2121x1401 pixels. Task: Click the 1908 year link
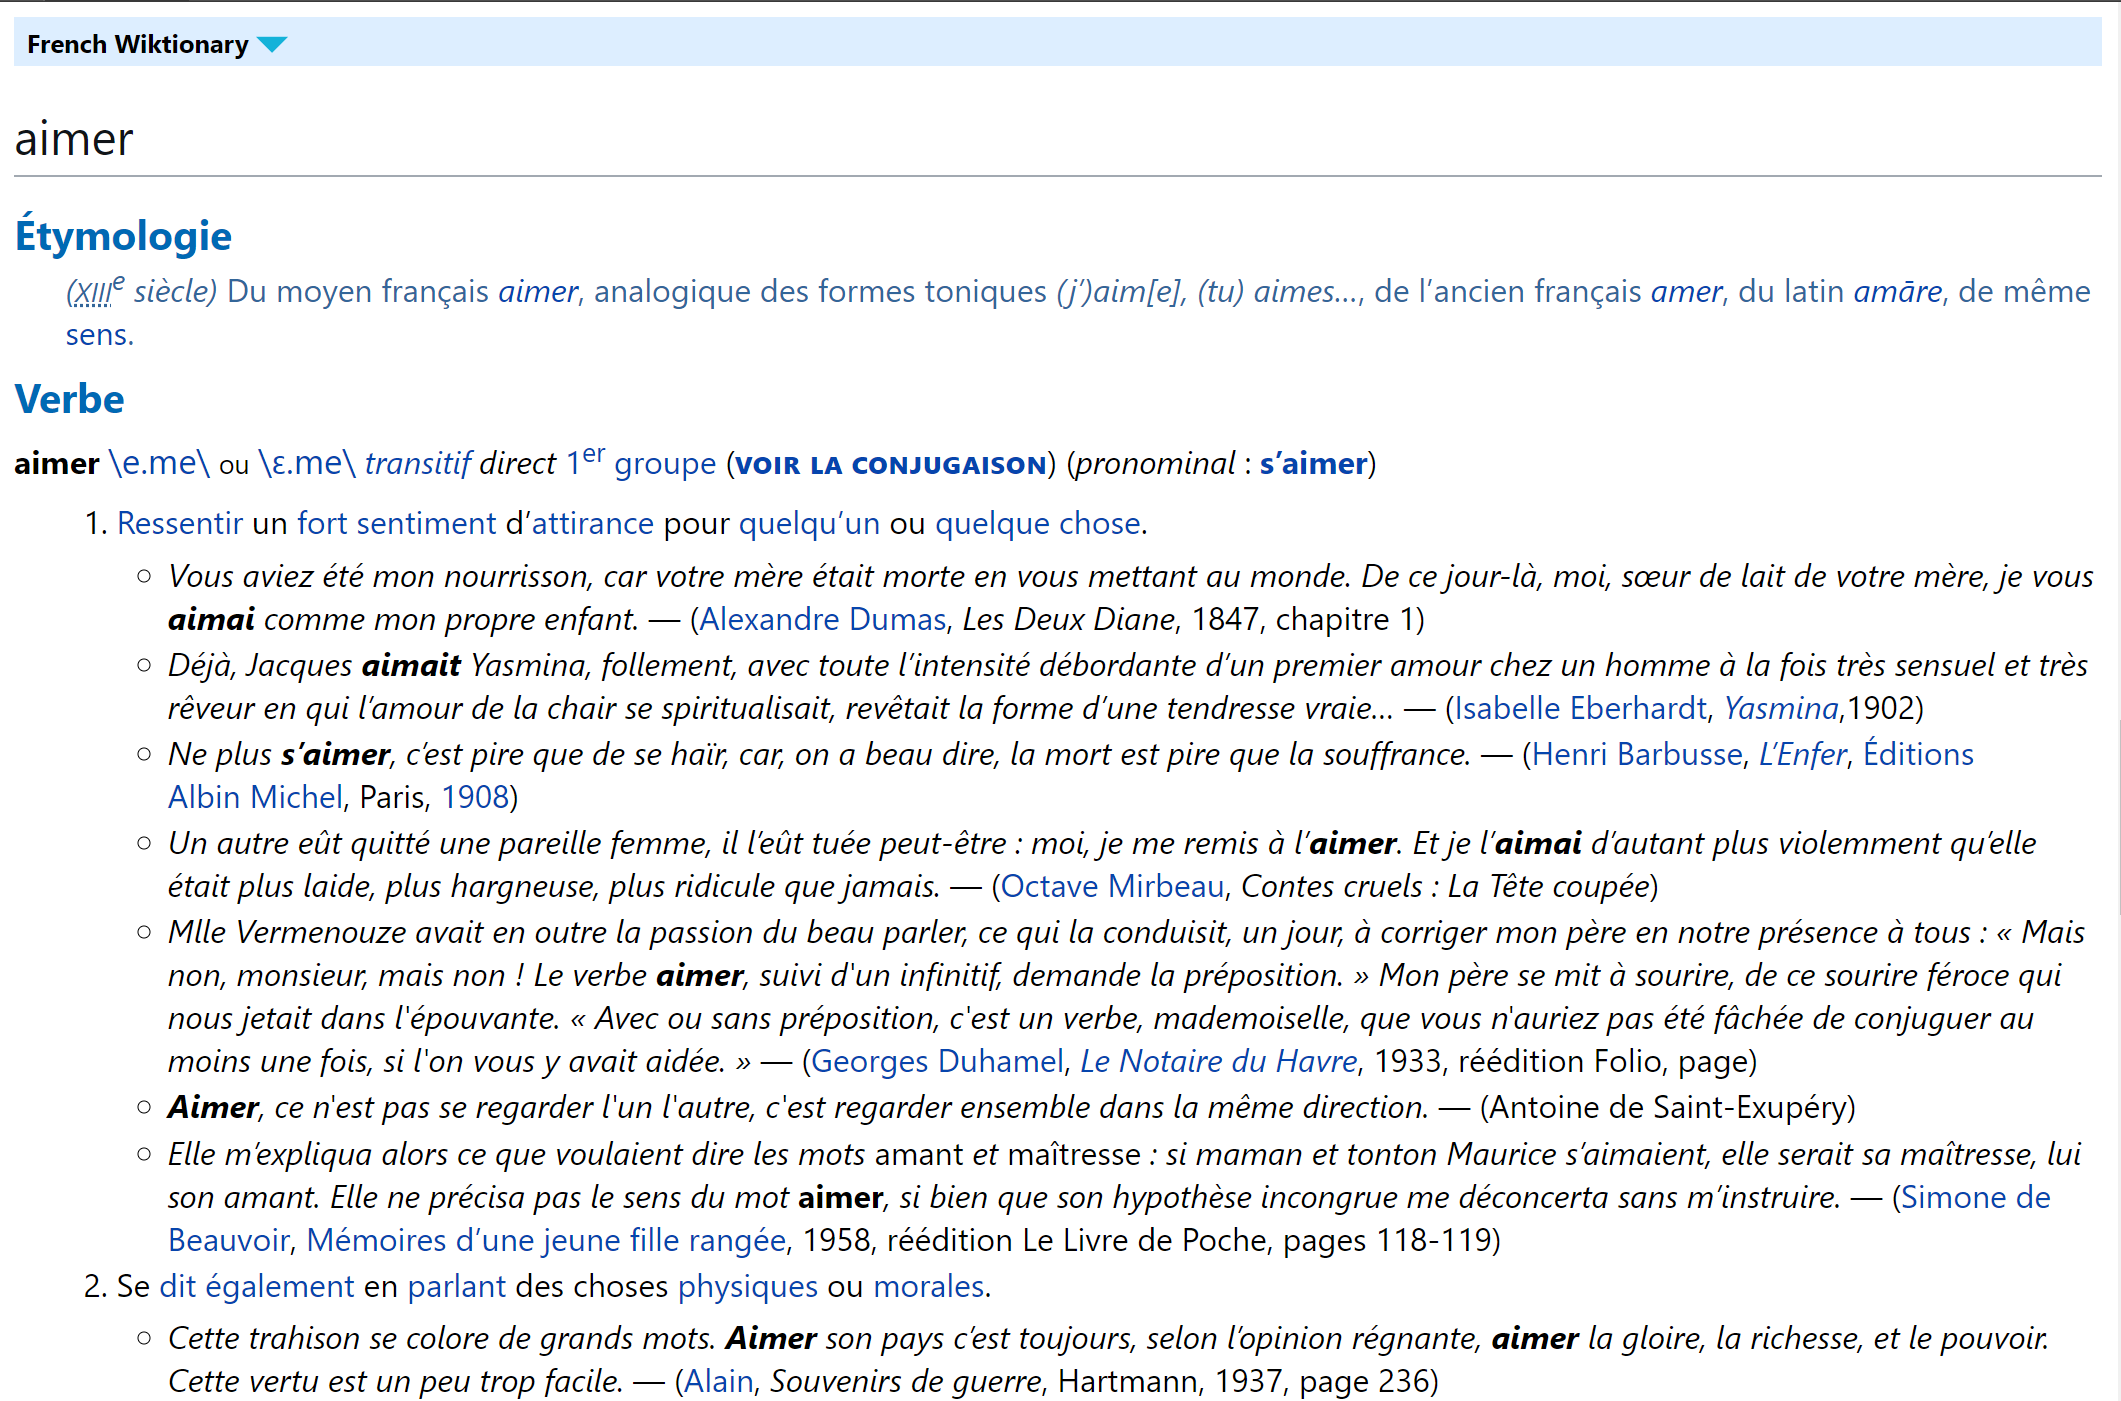coord(475,797)
